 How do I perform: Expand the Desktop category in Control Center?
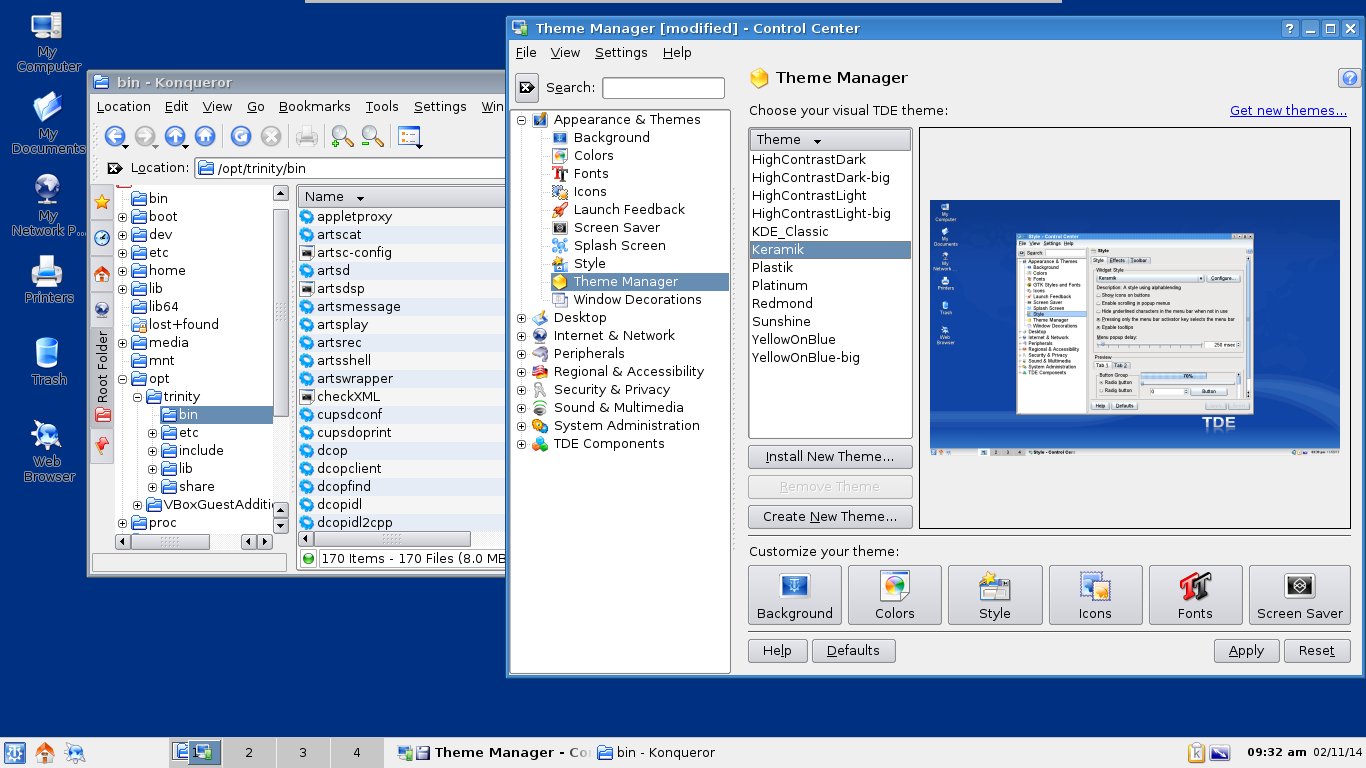[521, 318]
